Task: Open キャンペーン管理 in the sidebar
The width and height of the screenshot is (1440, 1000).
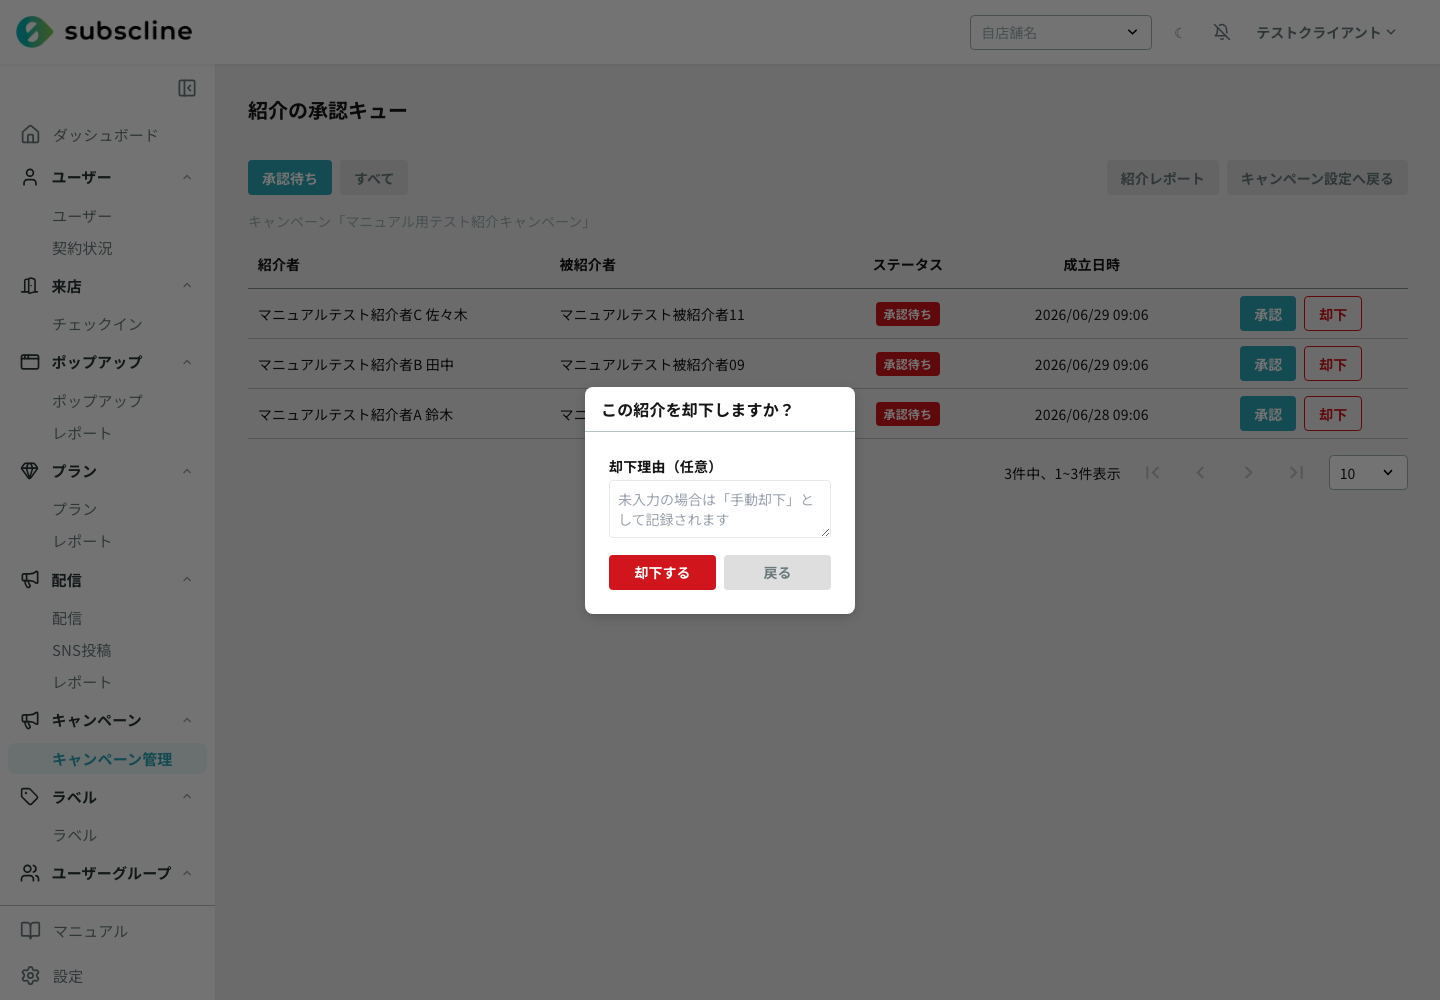Action: [x=108, y=759]
